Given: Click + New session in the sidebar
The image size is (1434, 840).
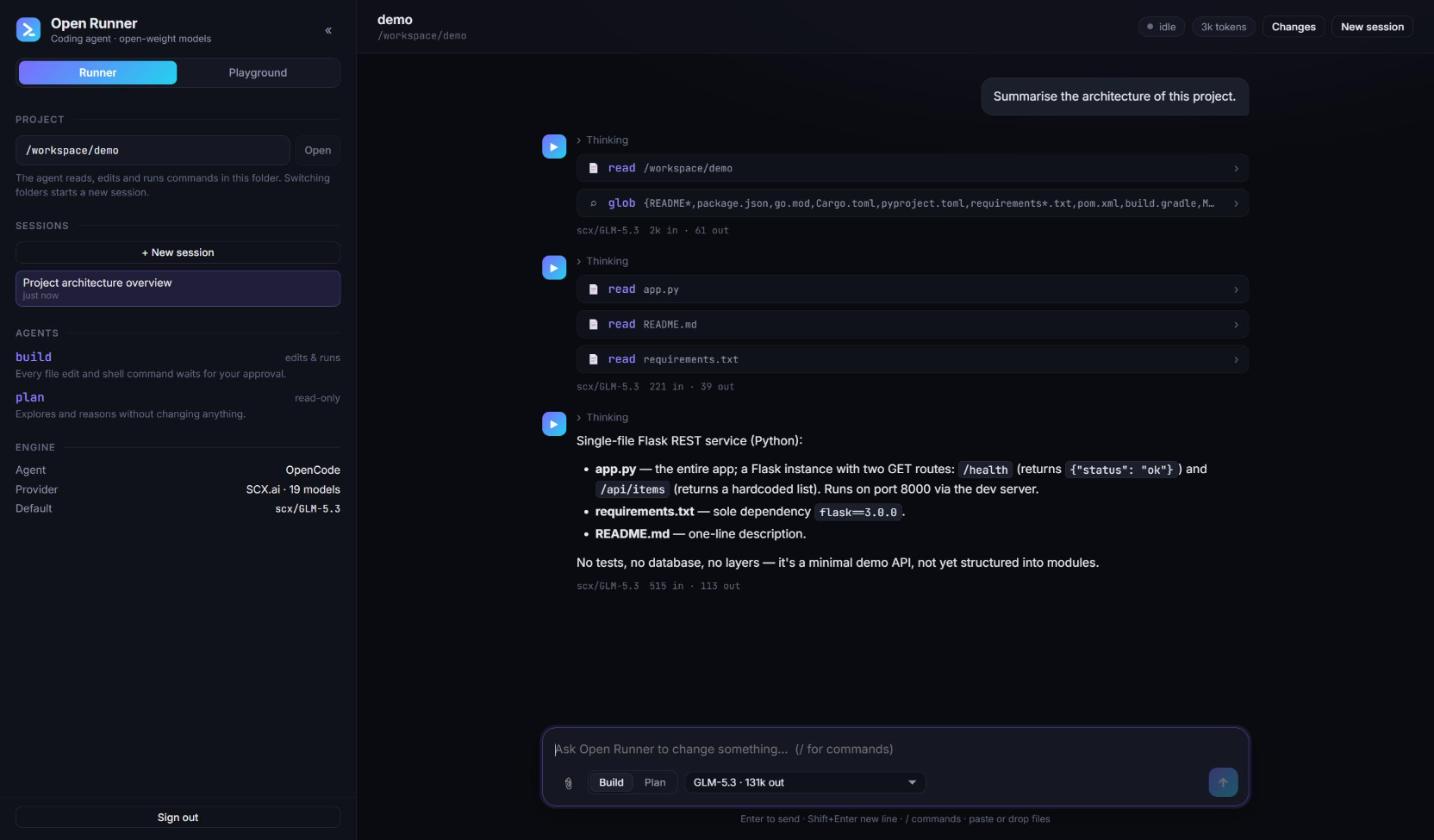Looking at the screenshot, I should coord(178,253).
